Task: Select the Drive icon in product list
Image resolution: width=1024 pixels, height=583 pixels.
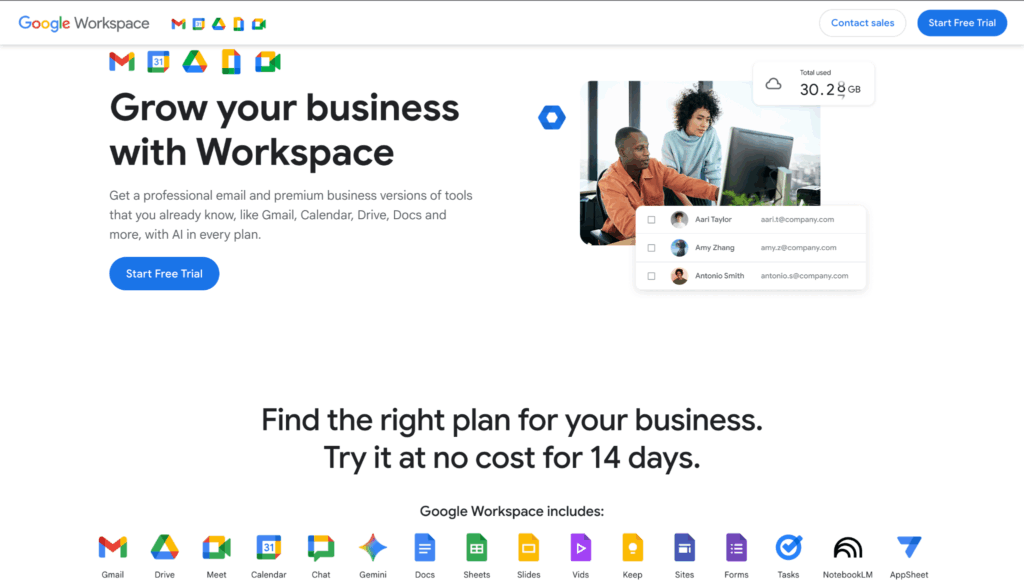Action: point(165,547)
